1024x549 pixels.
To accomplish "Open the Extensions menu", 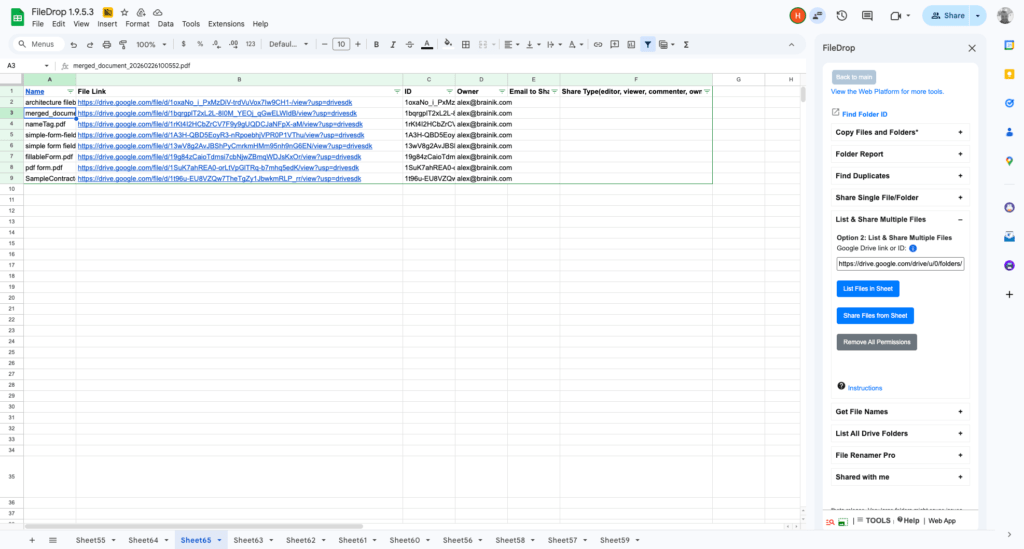I will coord(226,24).
